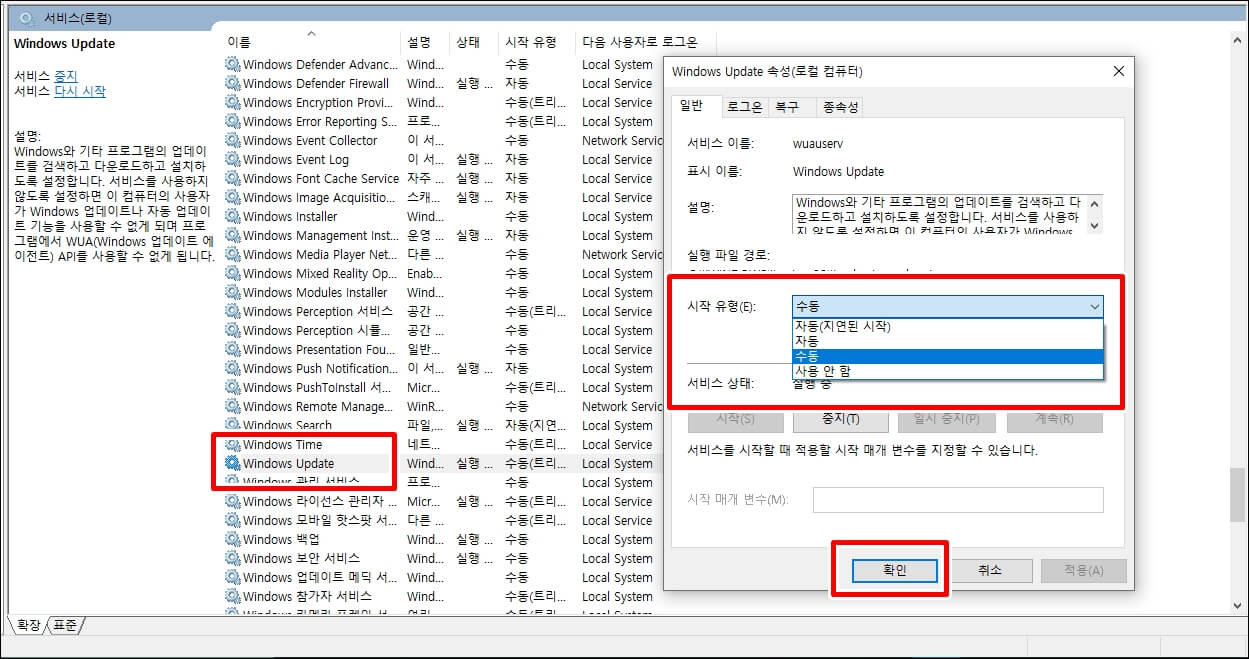Click gear icon of Windows Mixed Reality Op
This screenshot has width=1249, height=659.
tap(233, 274)
